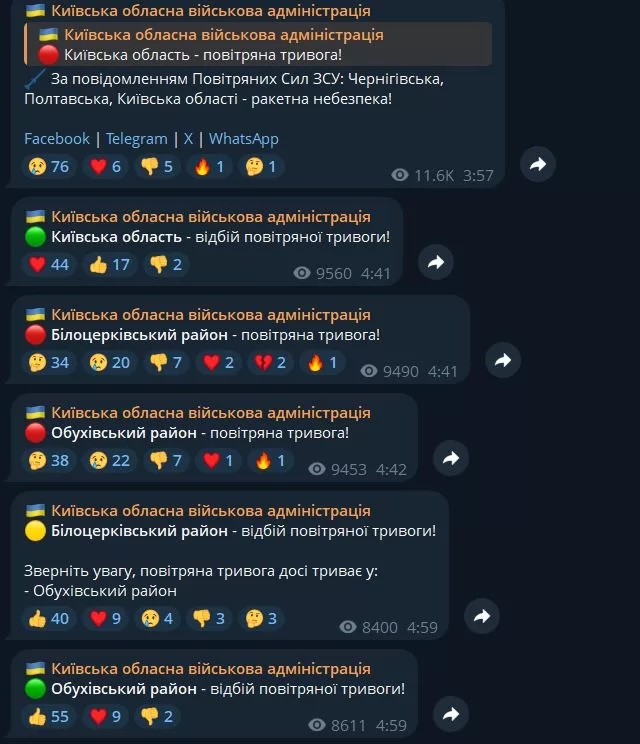The width and height of the screenshot is (640, 744).
Task: Forward the yellow-circle Білоцерківський all-clear message
Action: (x=482, y=616)
